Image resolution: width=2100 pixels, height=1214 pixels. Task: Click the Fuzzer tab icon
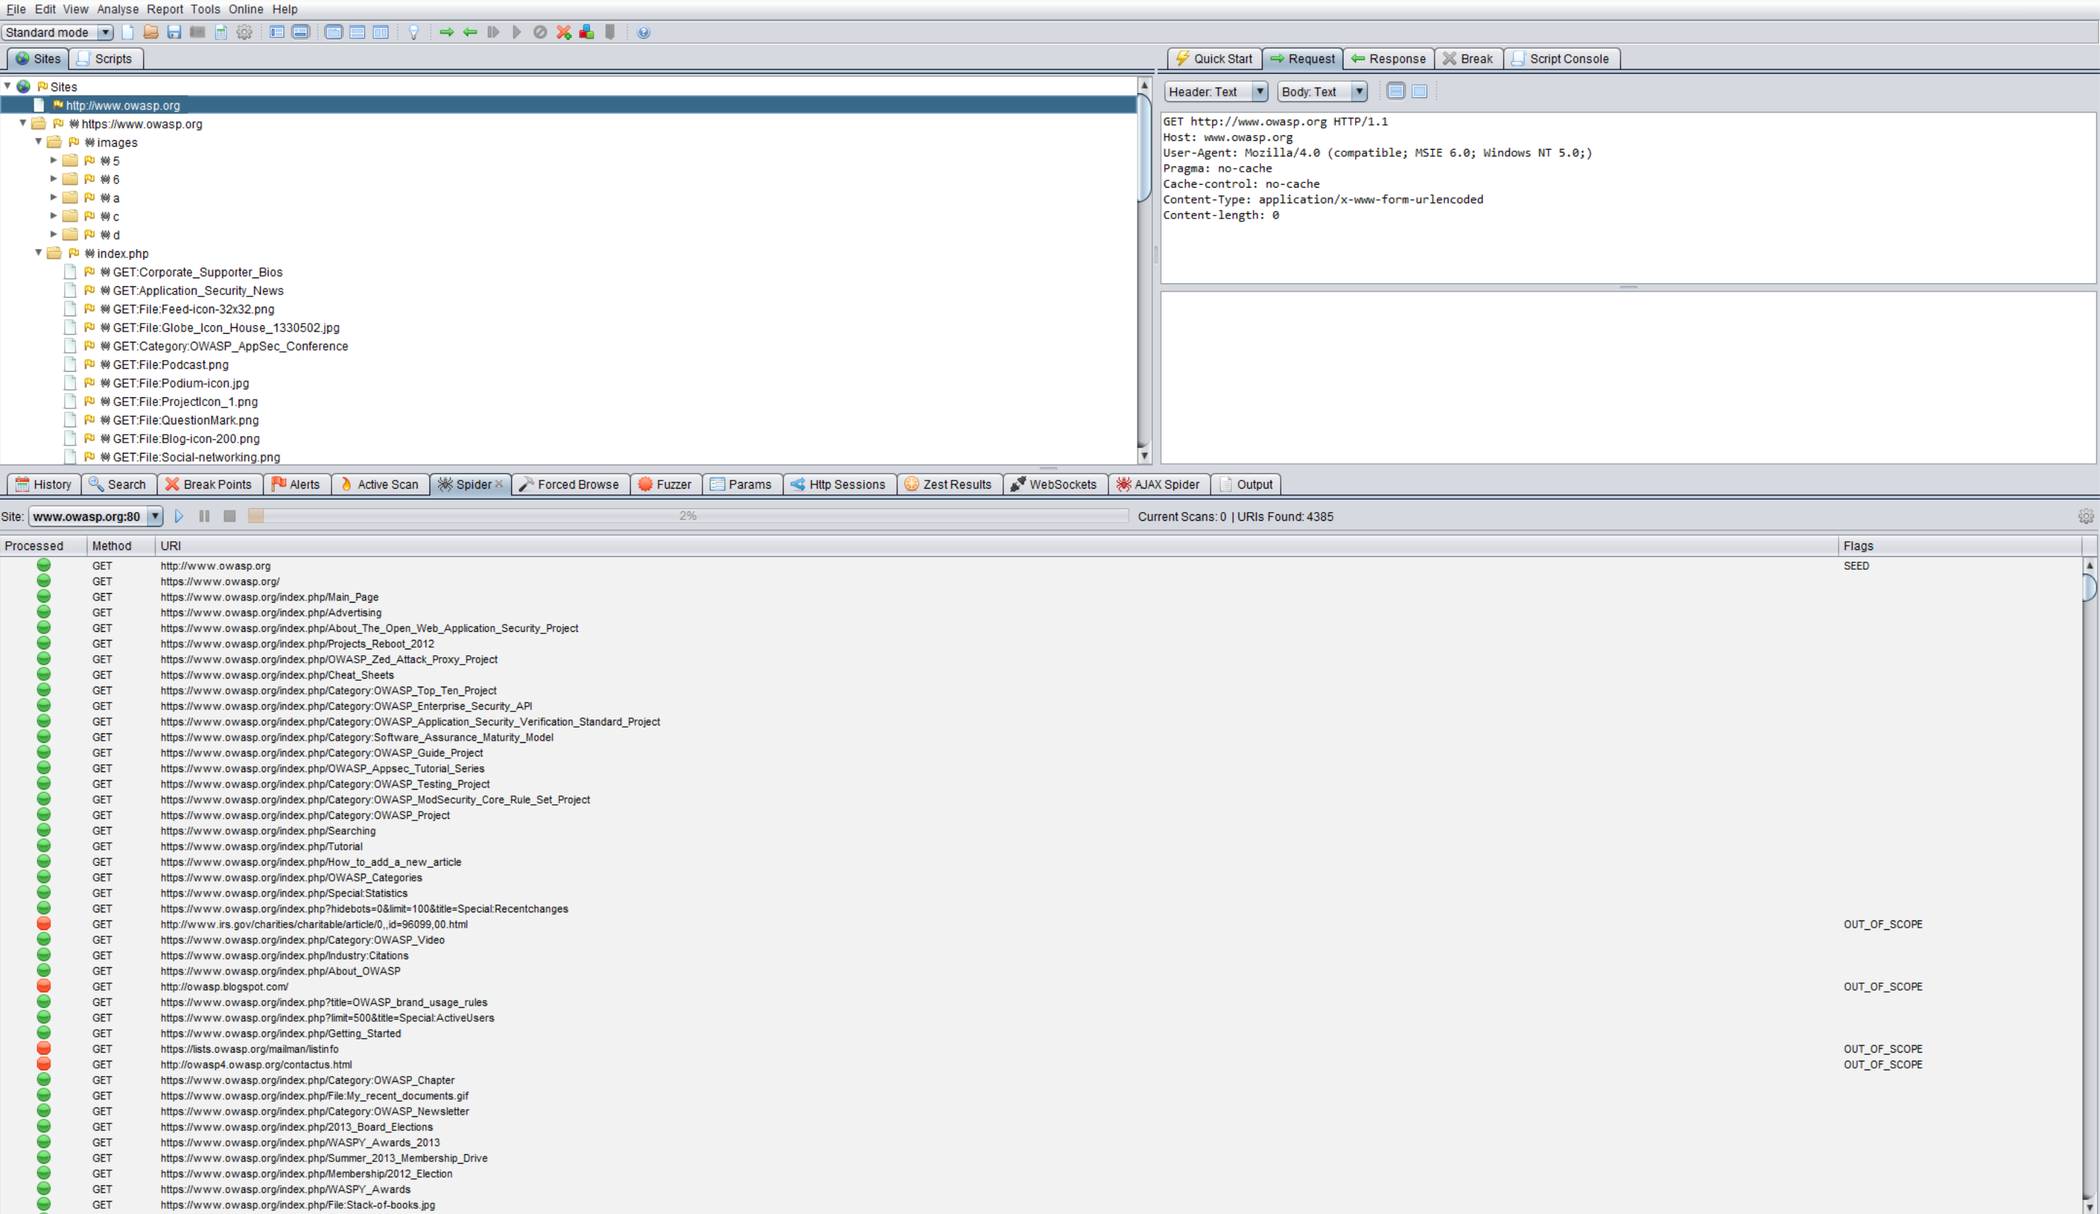(647, 484)
